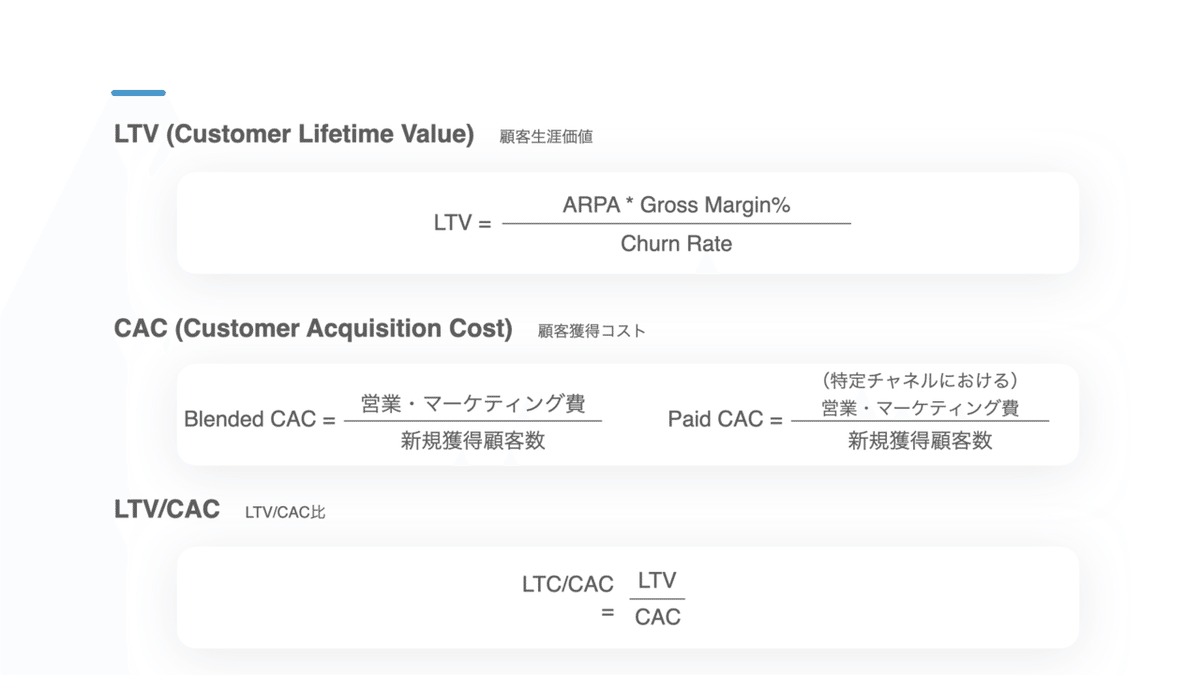
Task: Click the heading 'LTV/CAC'
Action: tap(167, 509)
